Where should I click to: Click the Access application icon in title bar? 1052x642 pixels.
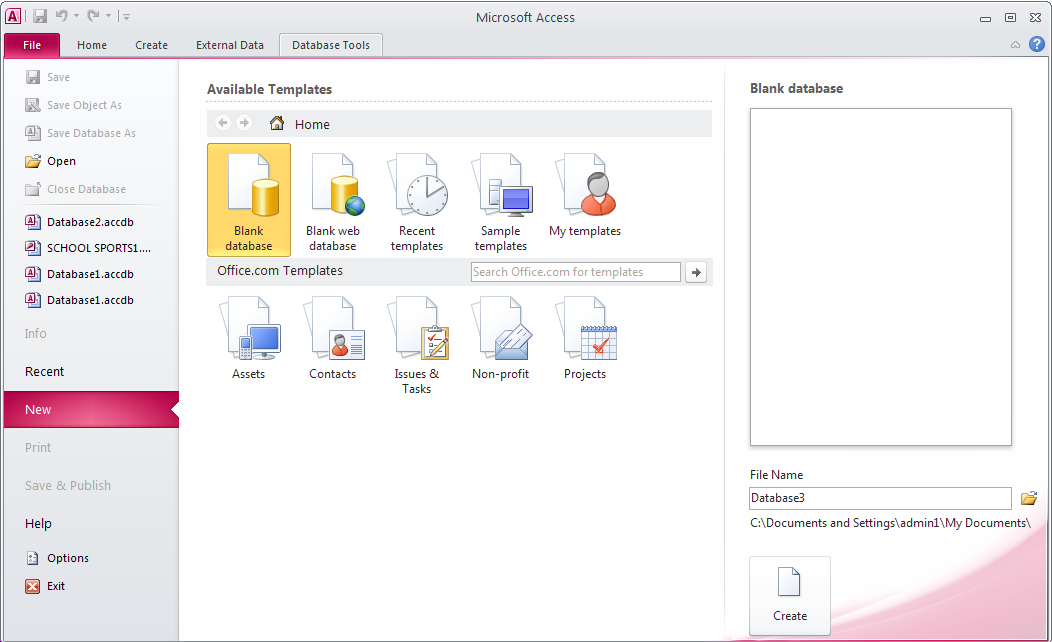[x=13, y=16]
